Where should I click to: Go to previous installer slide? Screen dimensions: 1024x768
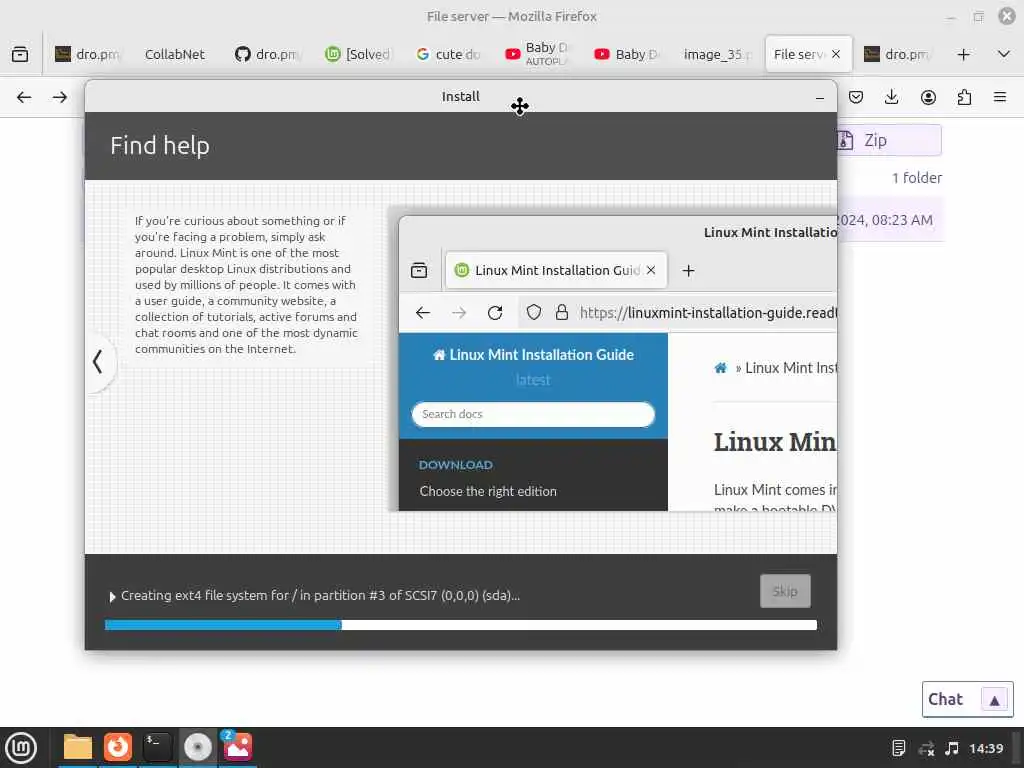(x=98, y=361)
